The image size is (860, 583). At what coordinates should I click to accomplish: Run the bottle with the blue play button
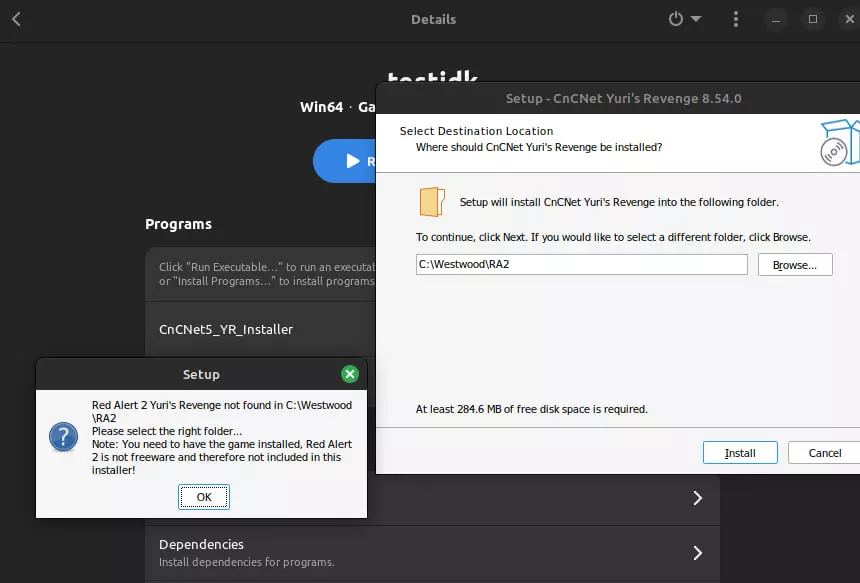[345, 161]
